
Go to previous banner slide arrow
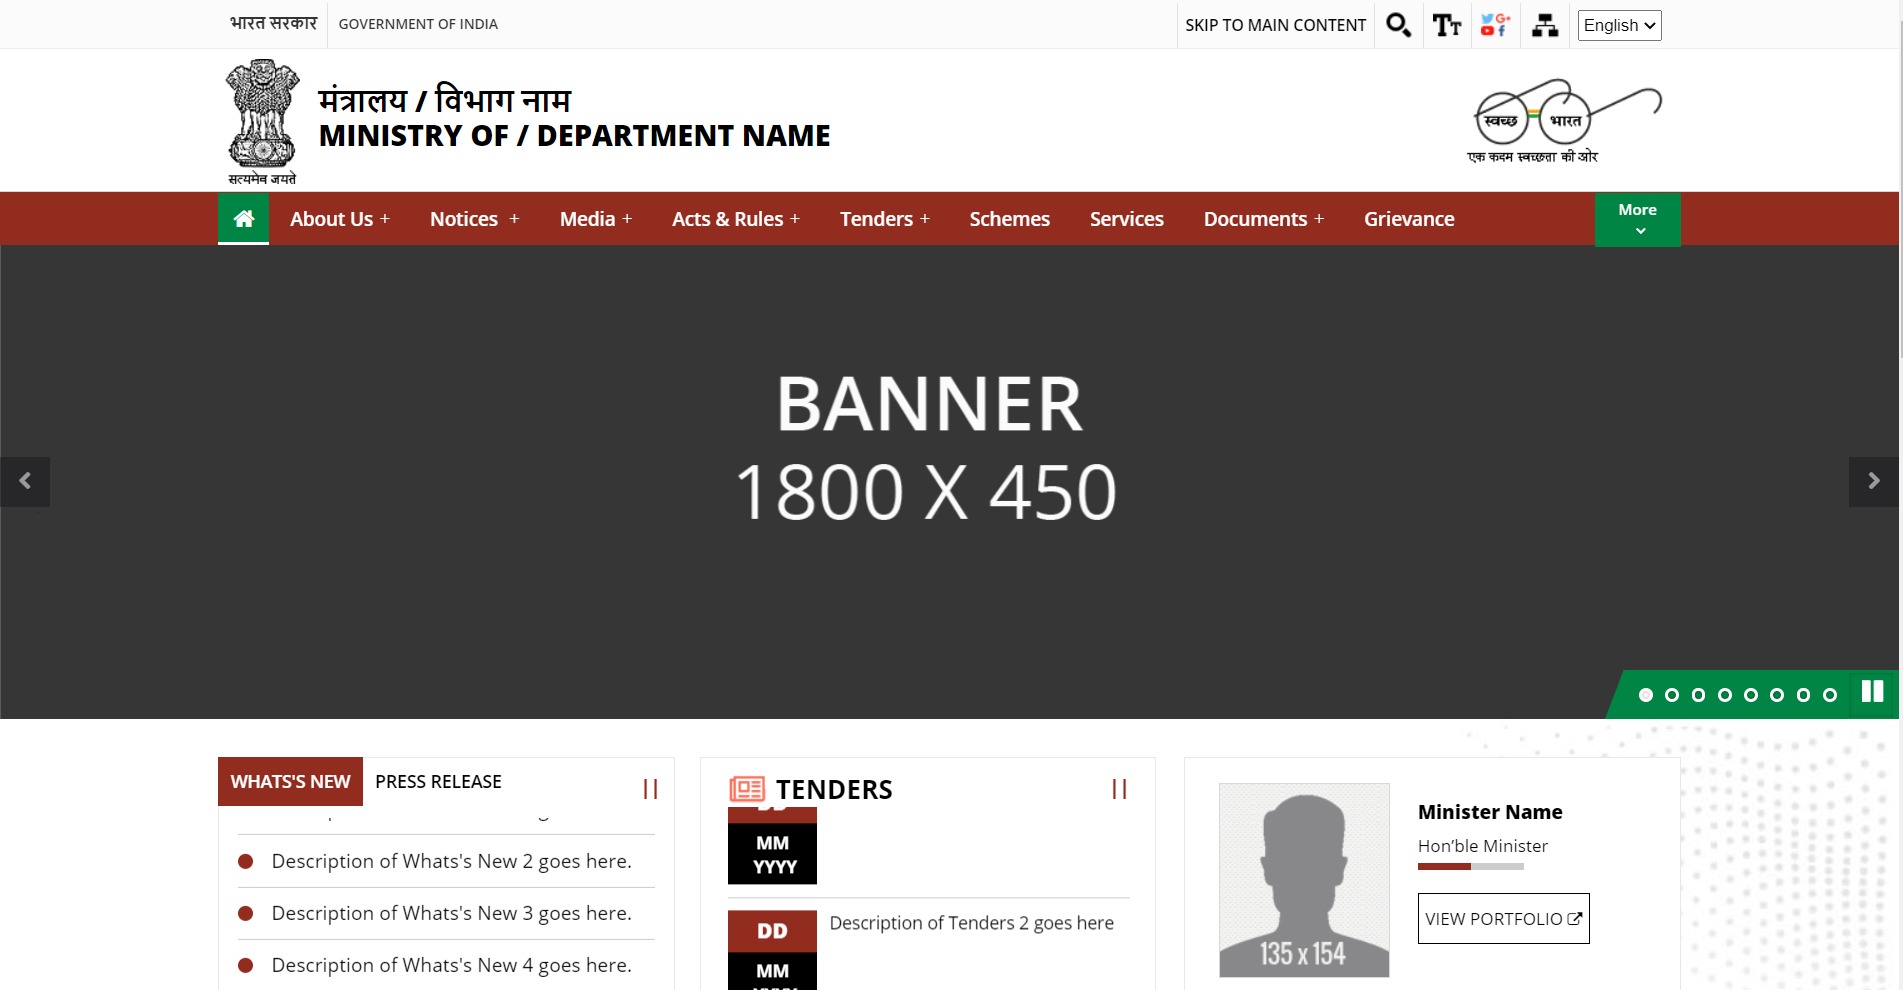[25, 482]
